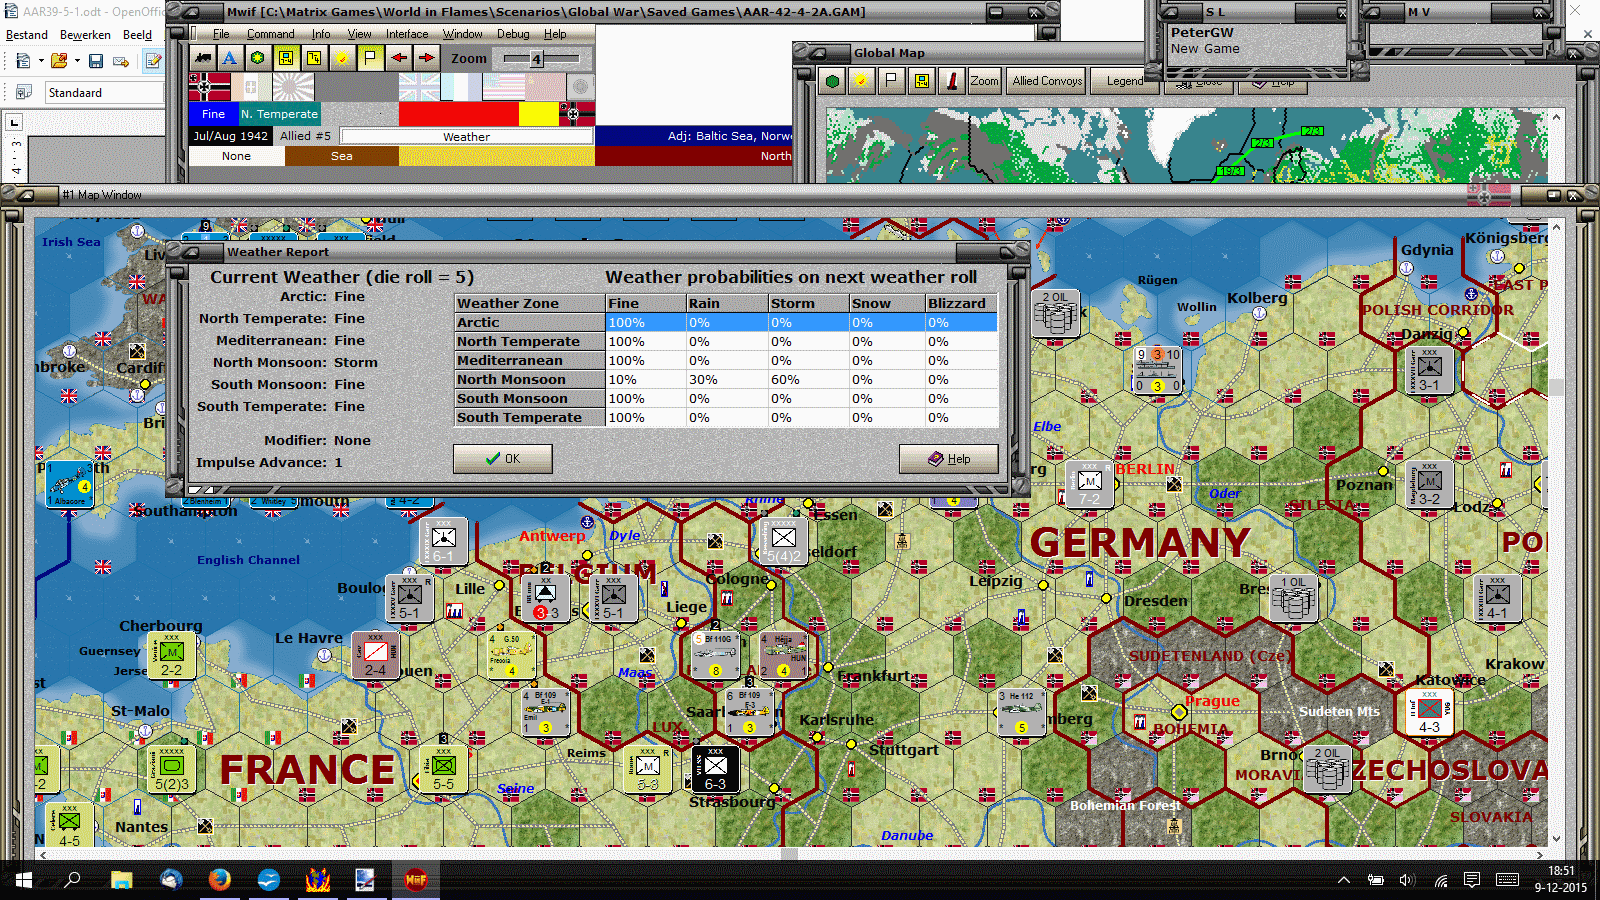1600x900 pixels.
Task: Click the Save floppy disk icon
Action: point(96,61)
